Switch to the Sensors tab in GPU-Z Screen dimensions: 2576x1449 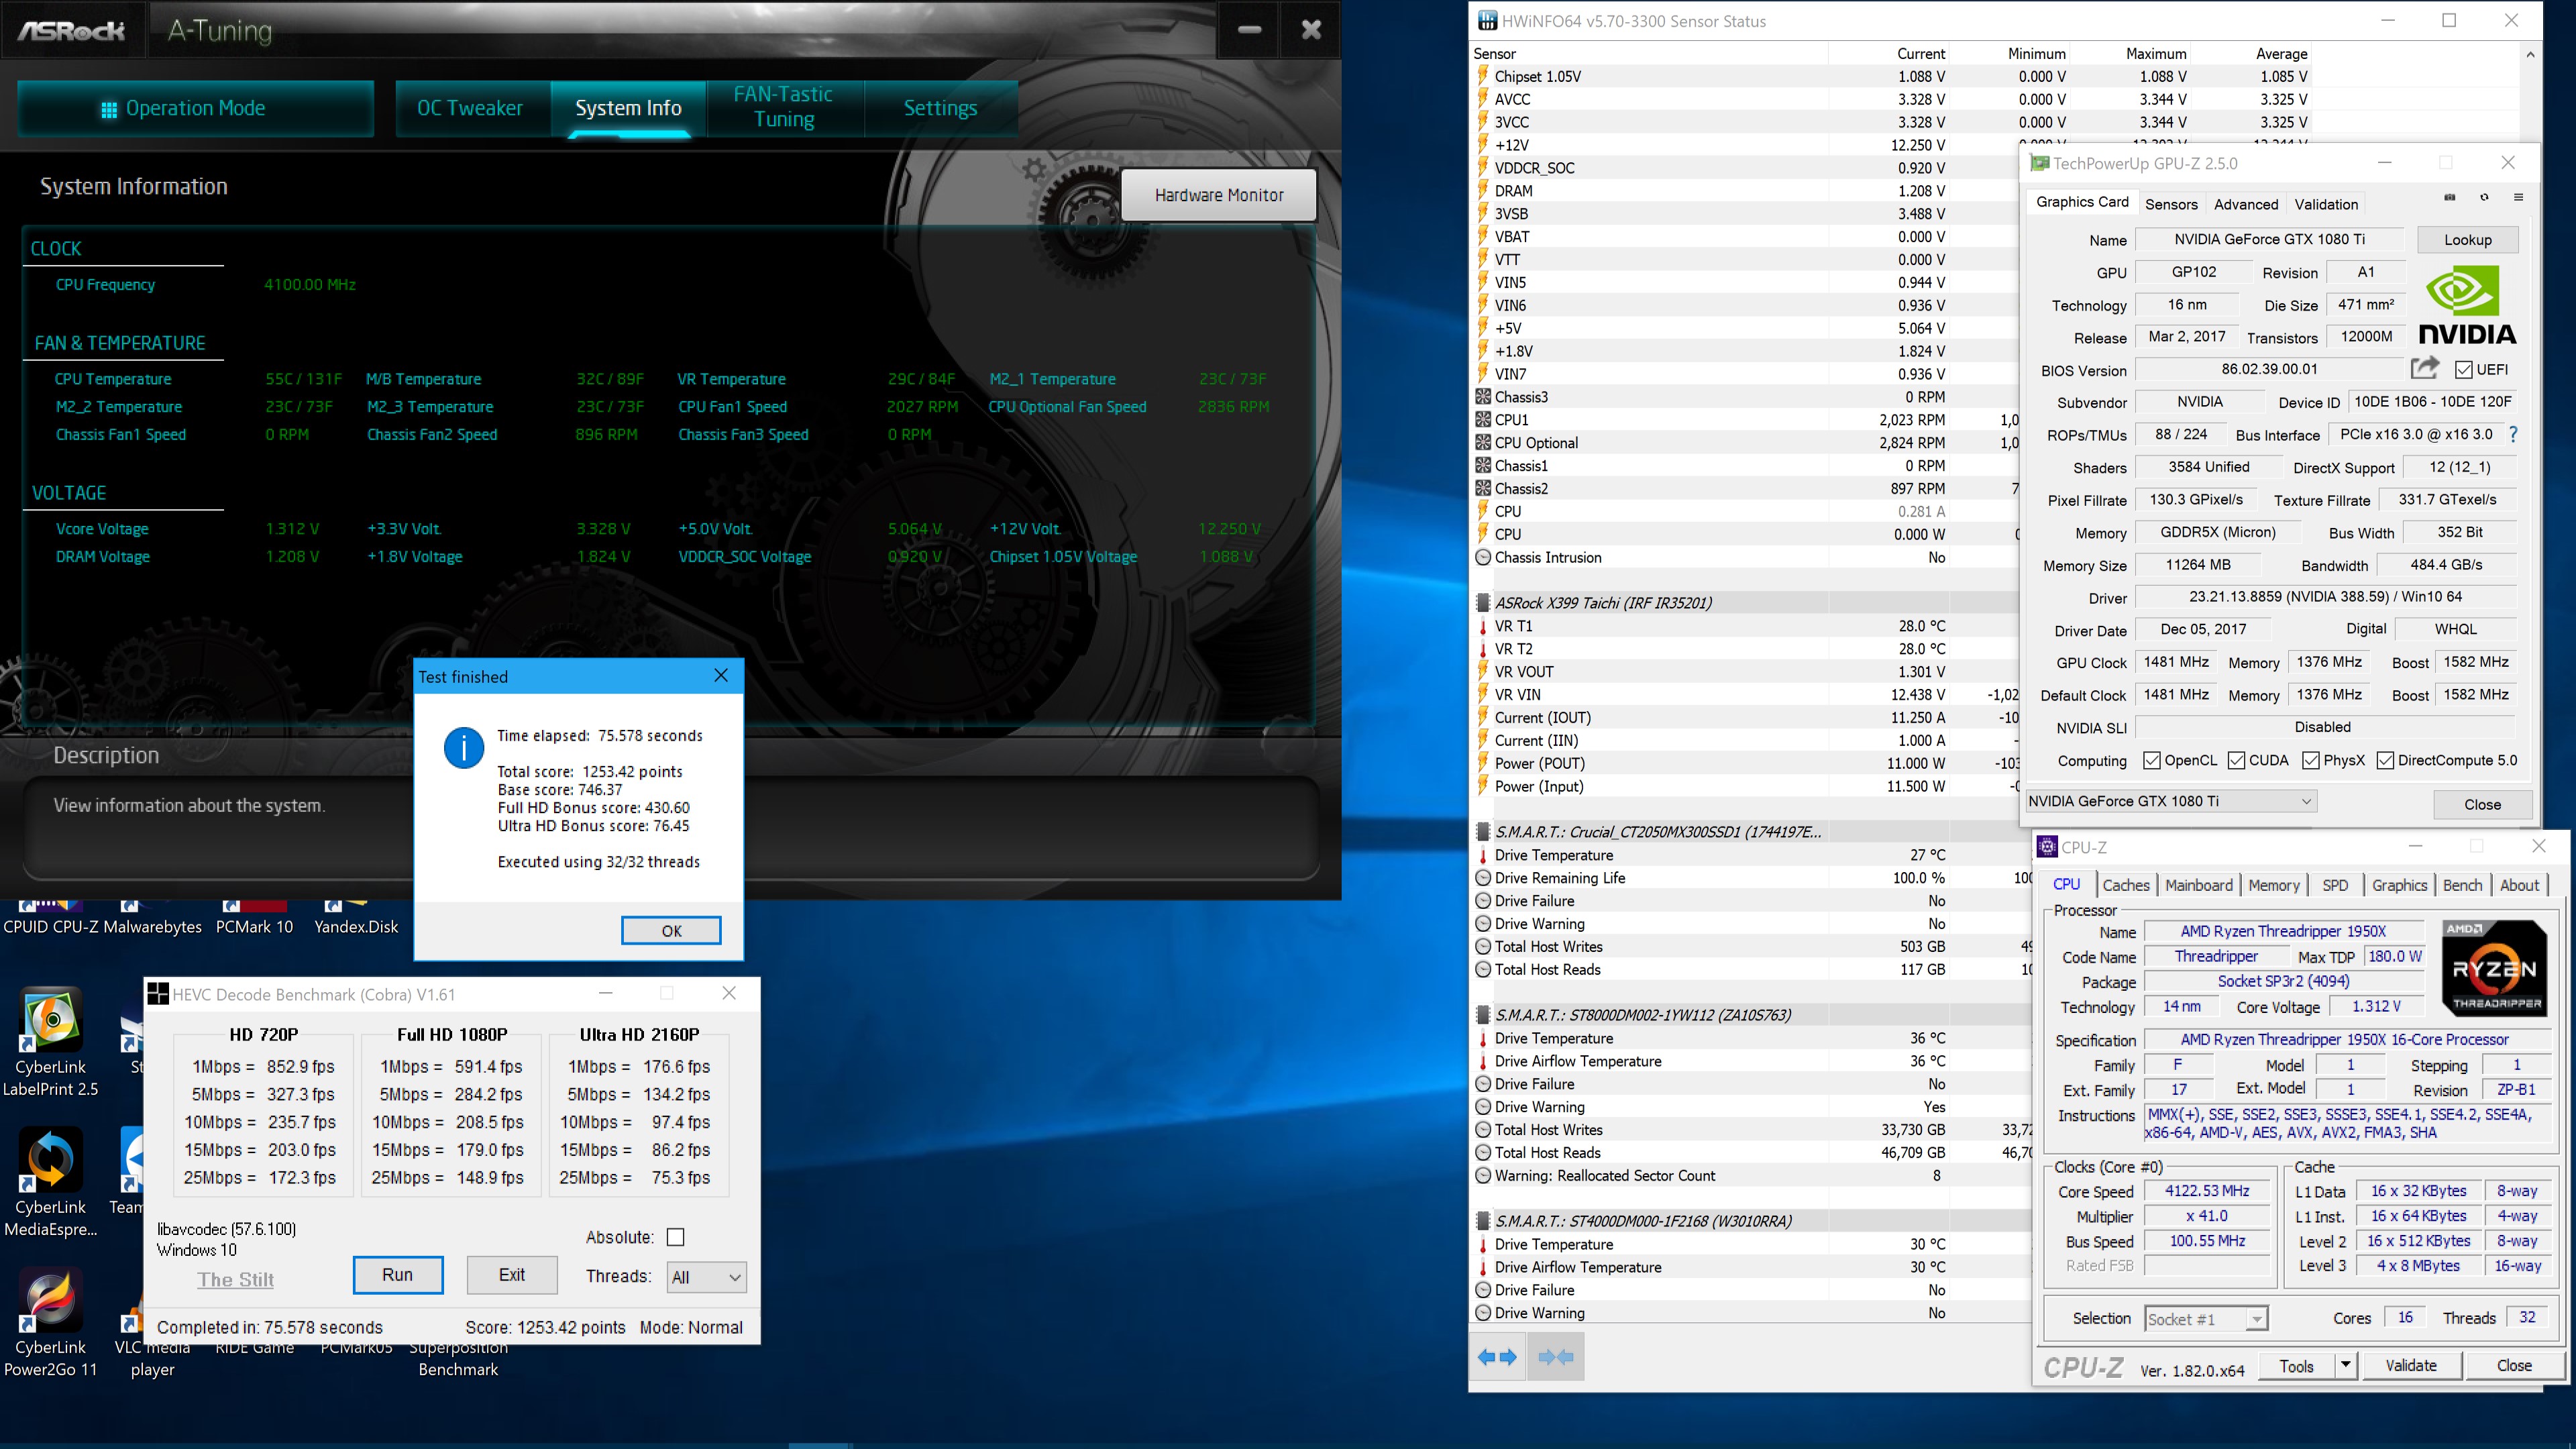[x=2171, y=204]
